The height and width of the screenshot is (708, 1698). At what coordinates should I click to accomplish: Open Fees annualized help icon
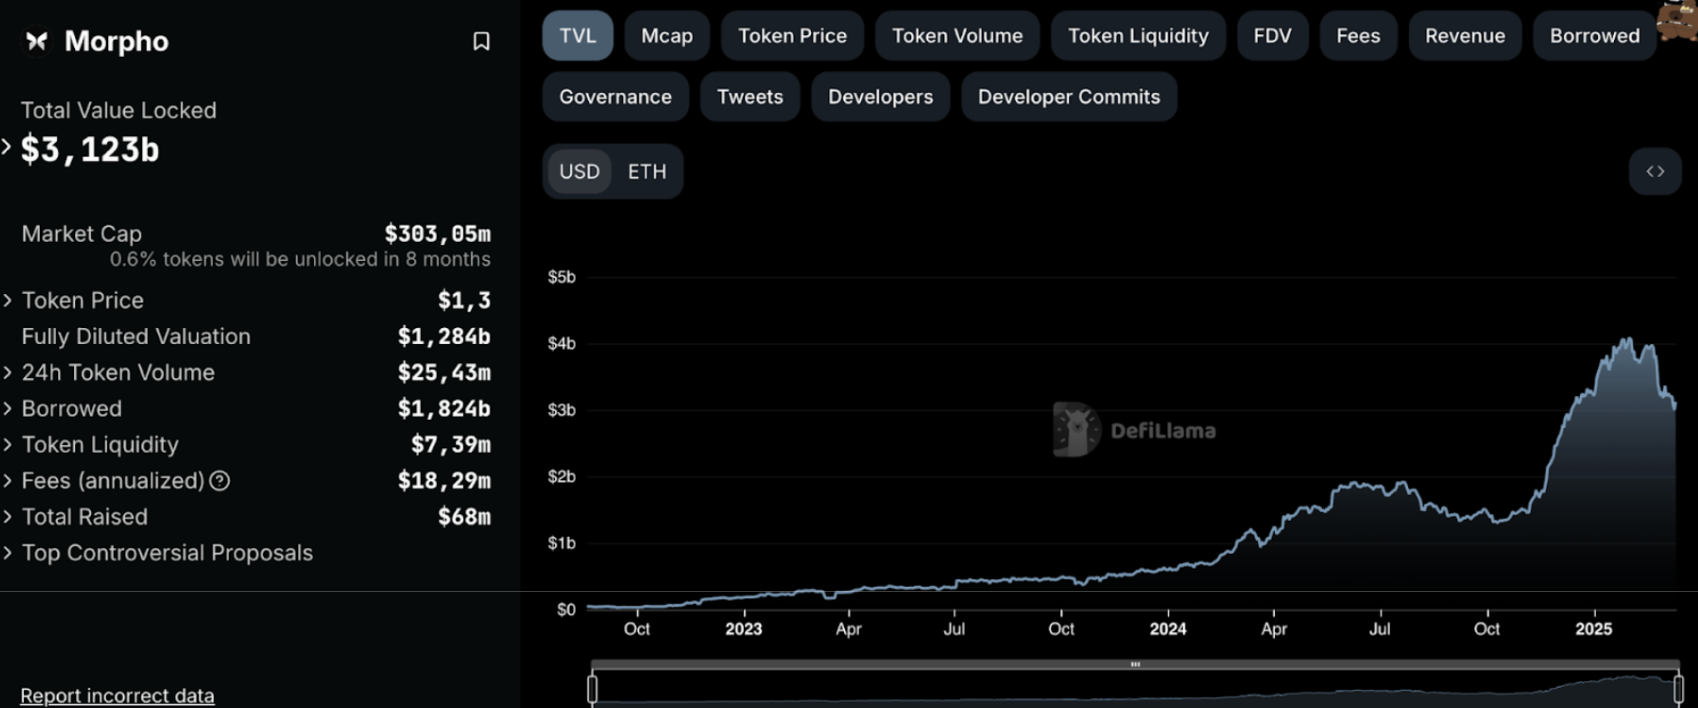[220, 481]
